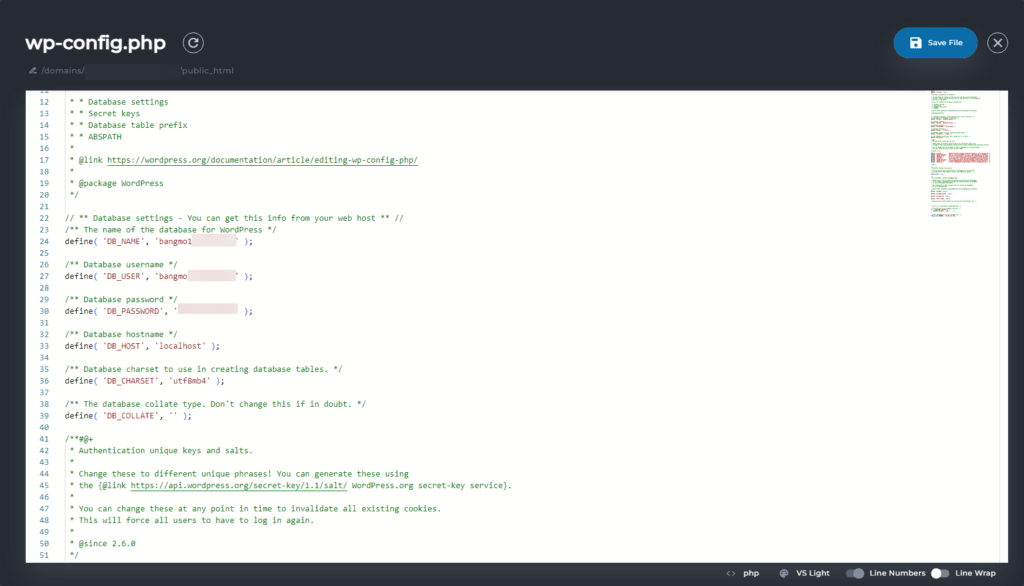Click the pencil icon before /domains/ path
The width and height of the screenshot is (1024, 586).
32,71
